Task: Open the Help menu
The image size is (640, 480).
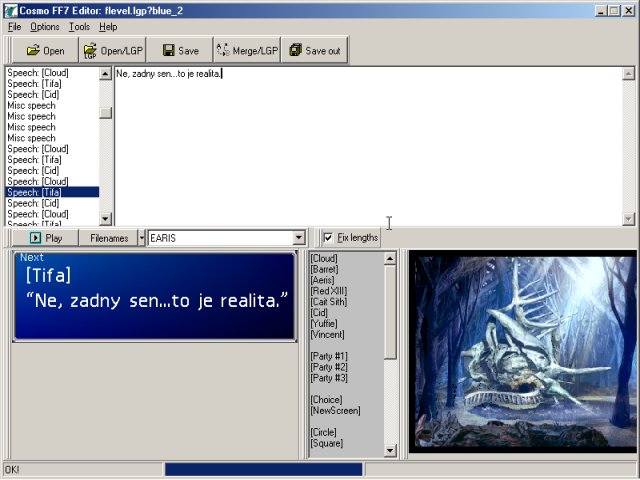Action: tap(108, 27)
